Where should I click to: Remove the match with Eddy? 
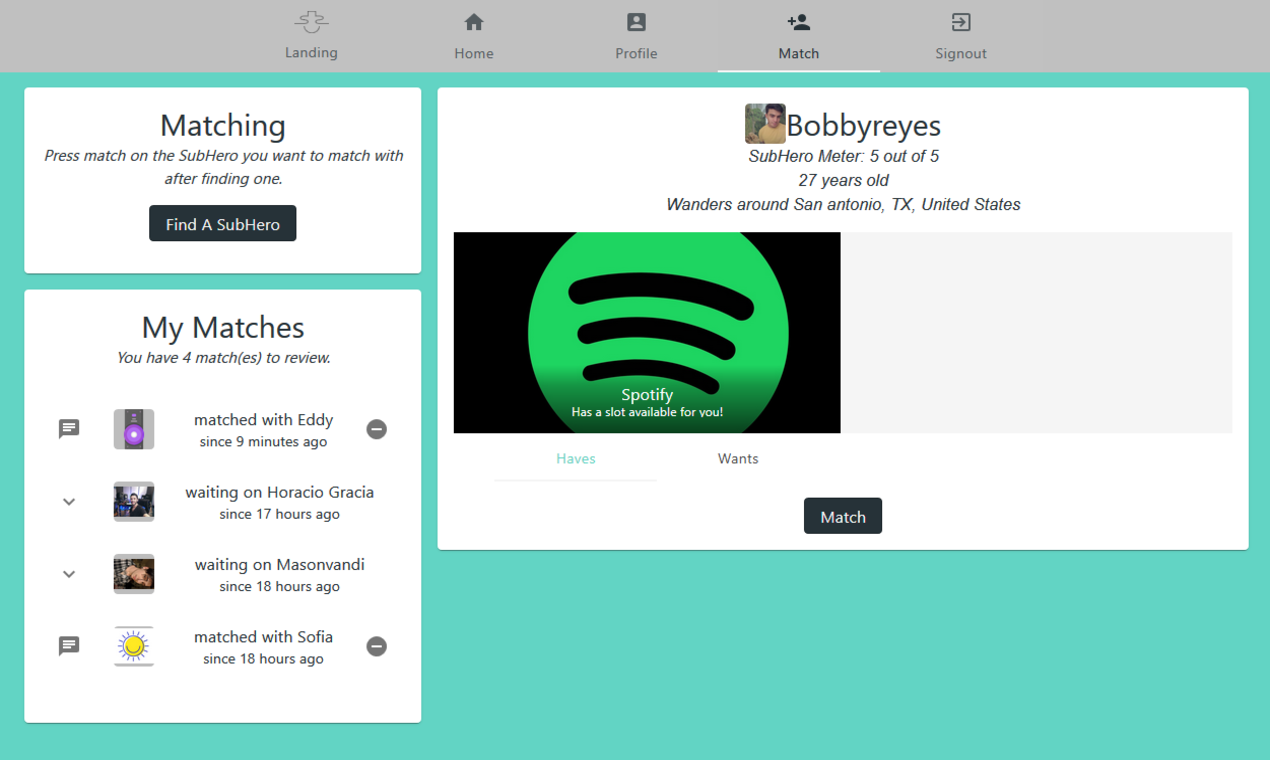coord(376,429)
